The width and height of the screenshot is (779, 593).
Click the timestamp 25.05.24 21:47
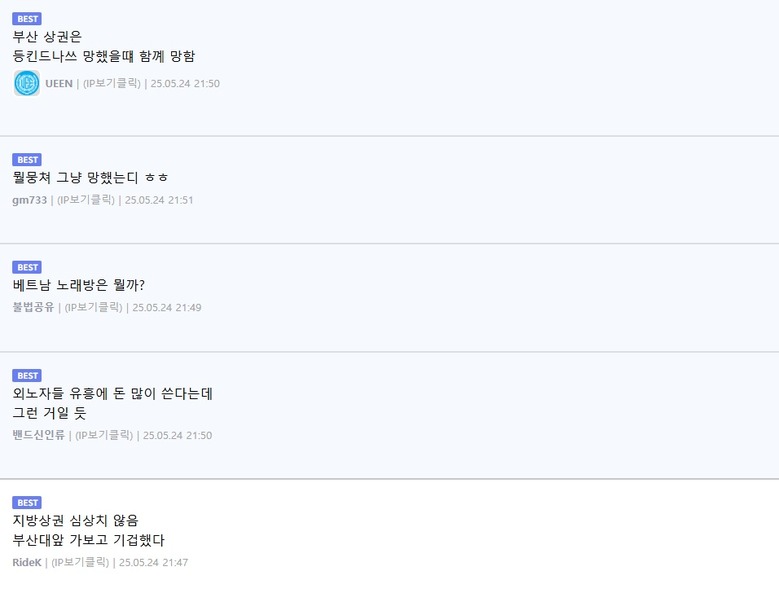point(154,562)
